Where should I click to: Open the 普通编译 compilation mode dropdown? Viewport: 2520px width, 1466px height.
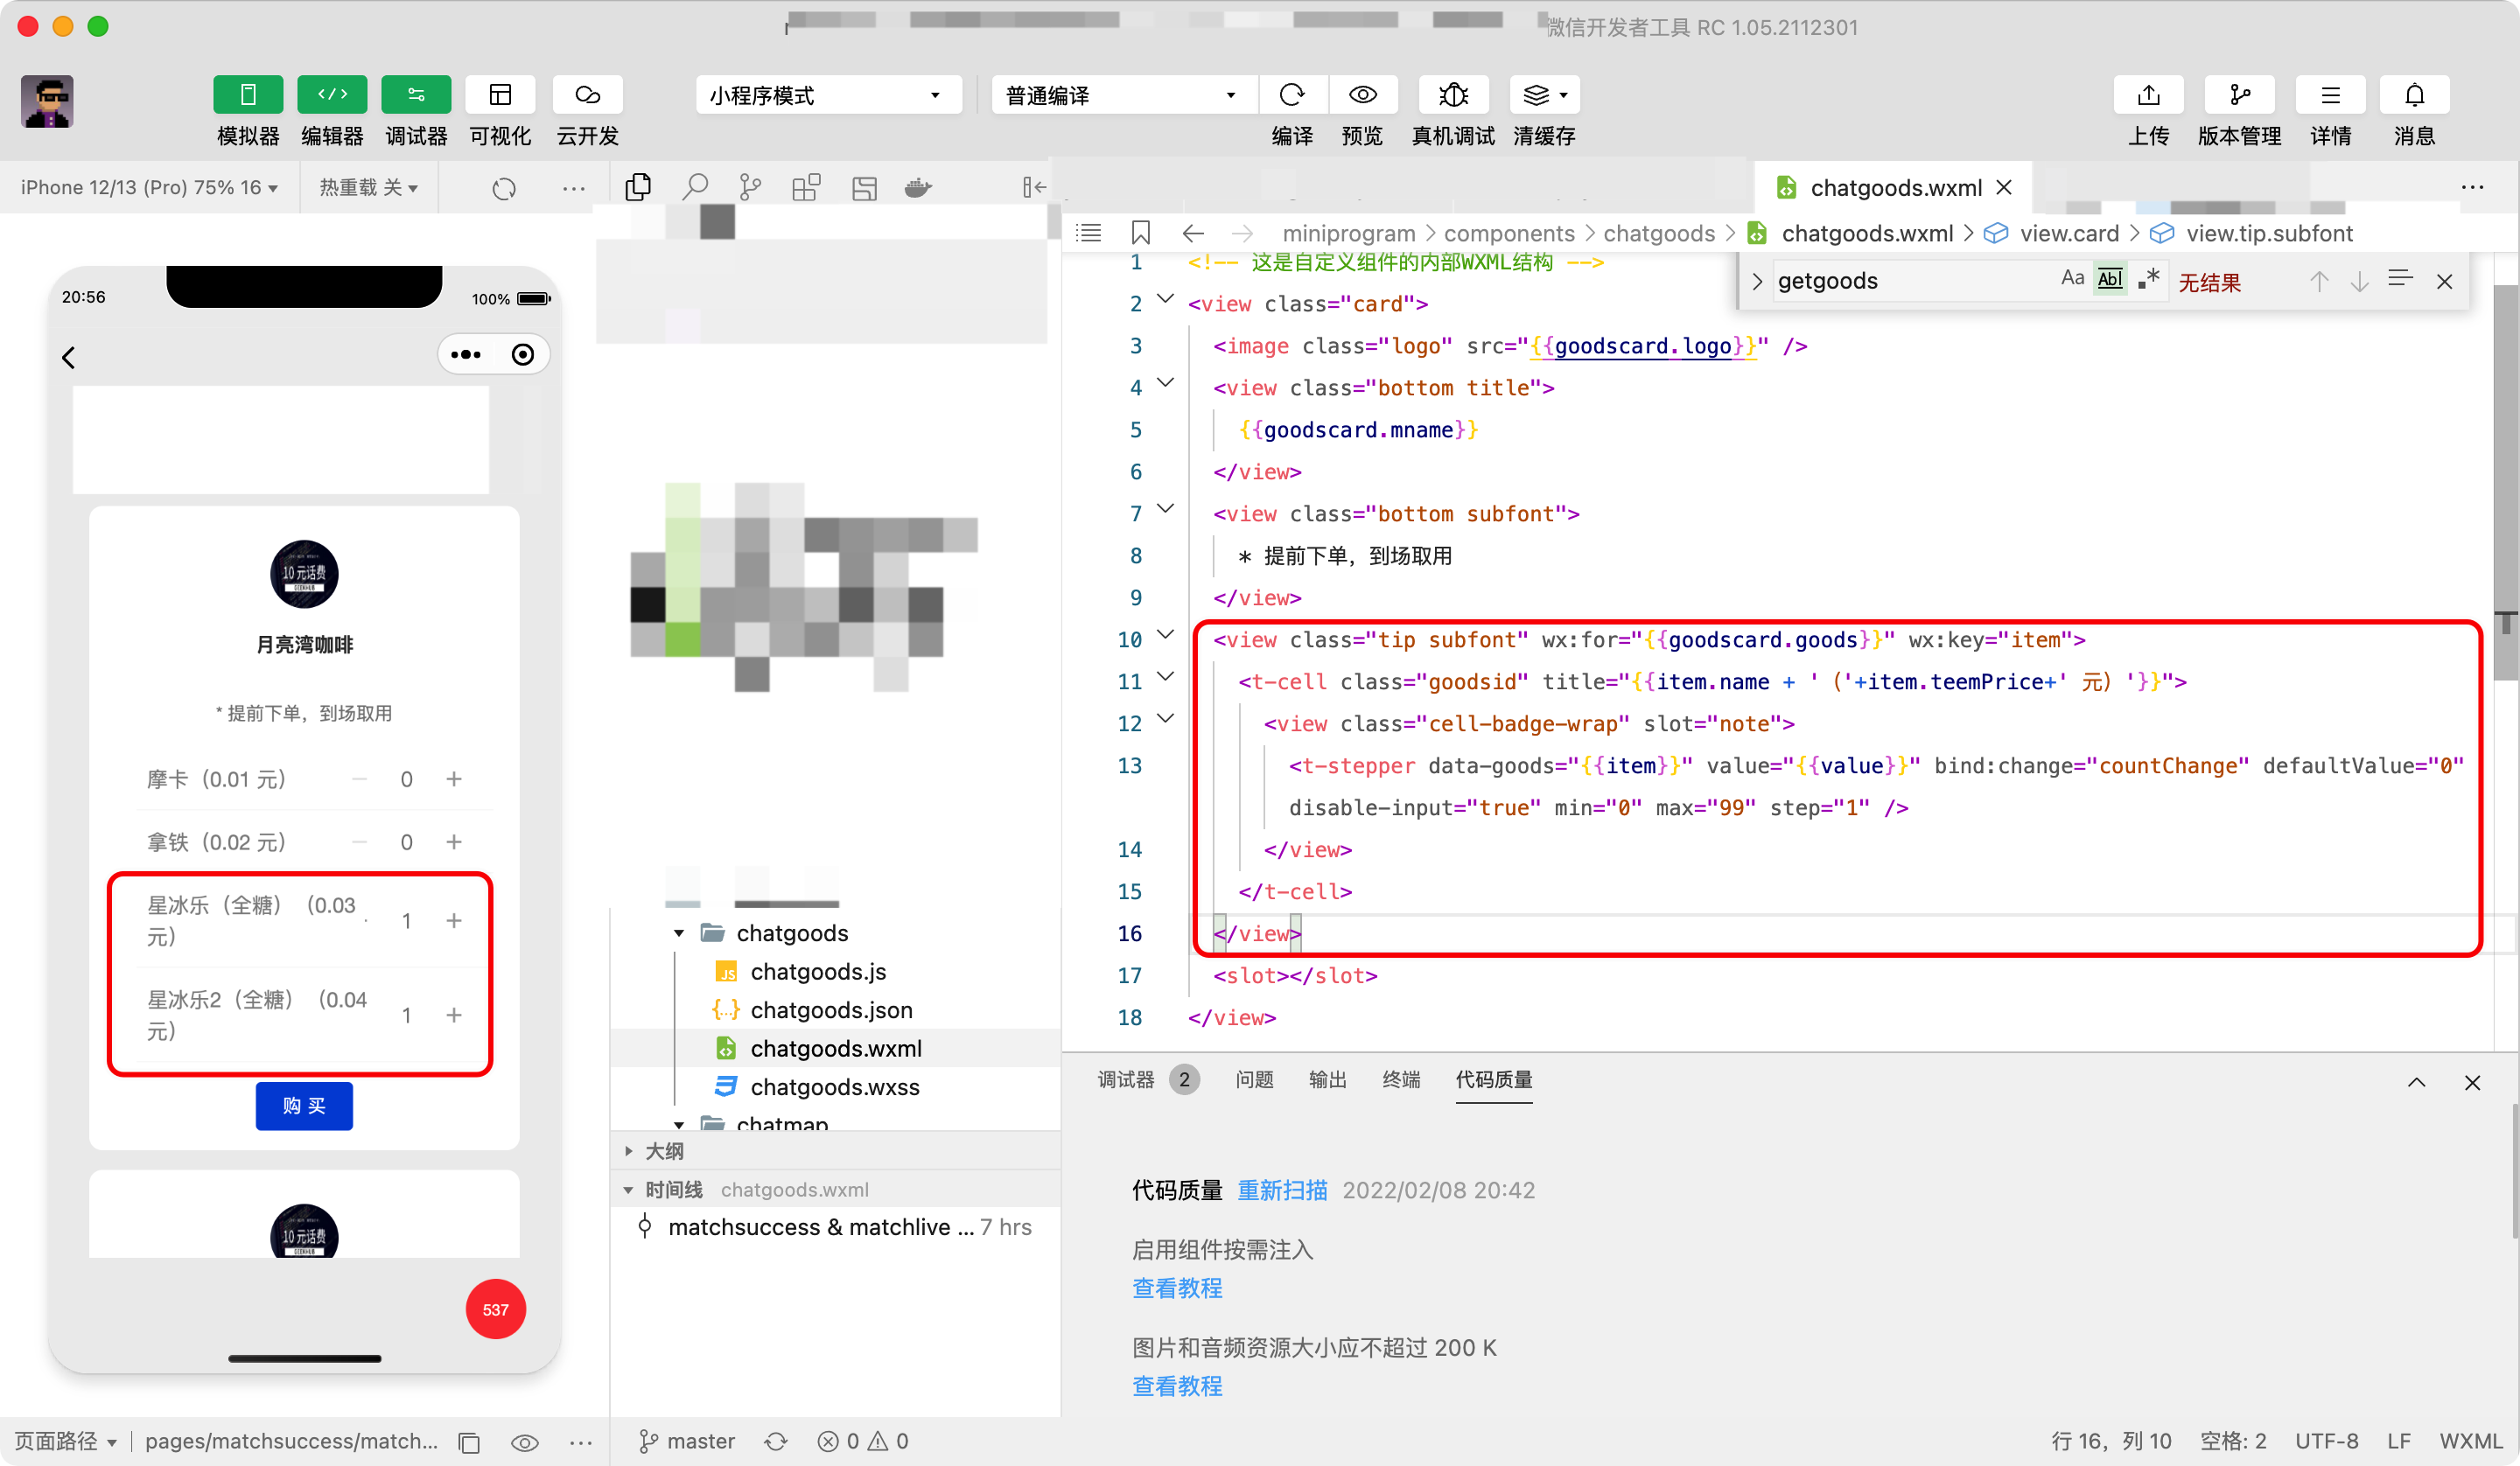point(1122,95)
